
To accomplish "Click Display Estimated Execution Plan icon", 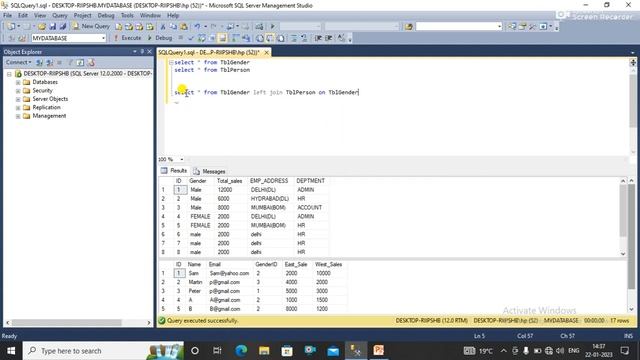I will pos(202,38).
